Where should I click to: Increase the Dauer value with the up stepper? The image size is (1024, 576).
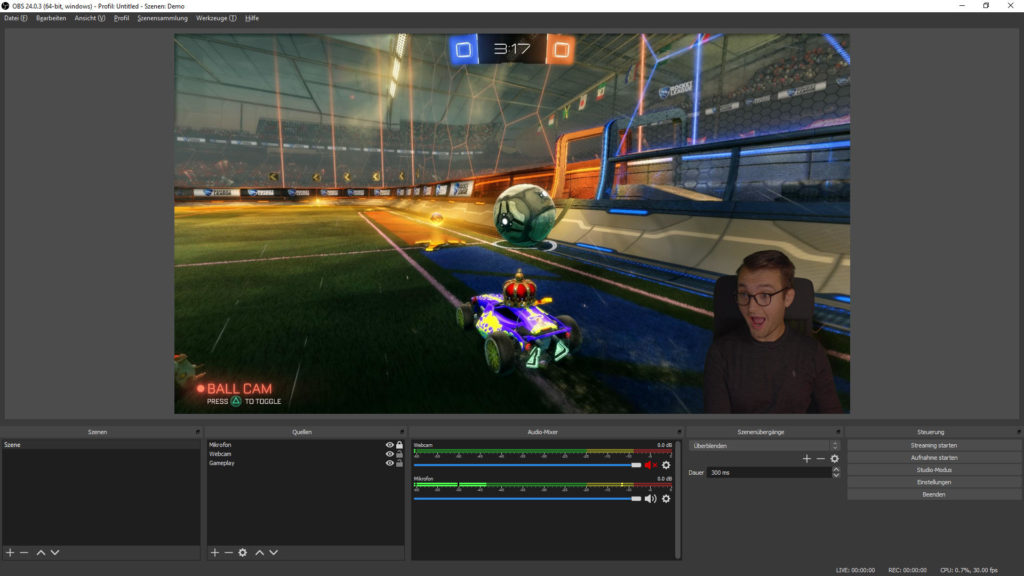coord(836,470)
